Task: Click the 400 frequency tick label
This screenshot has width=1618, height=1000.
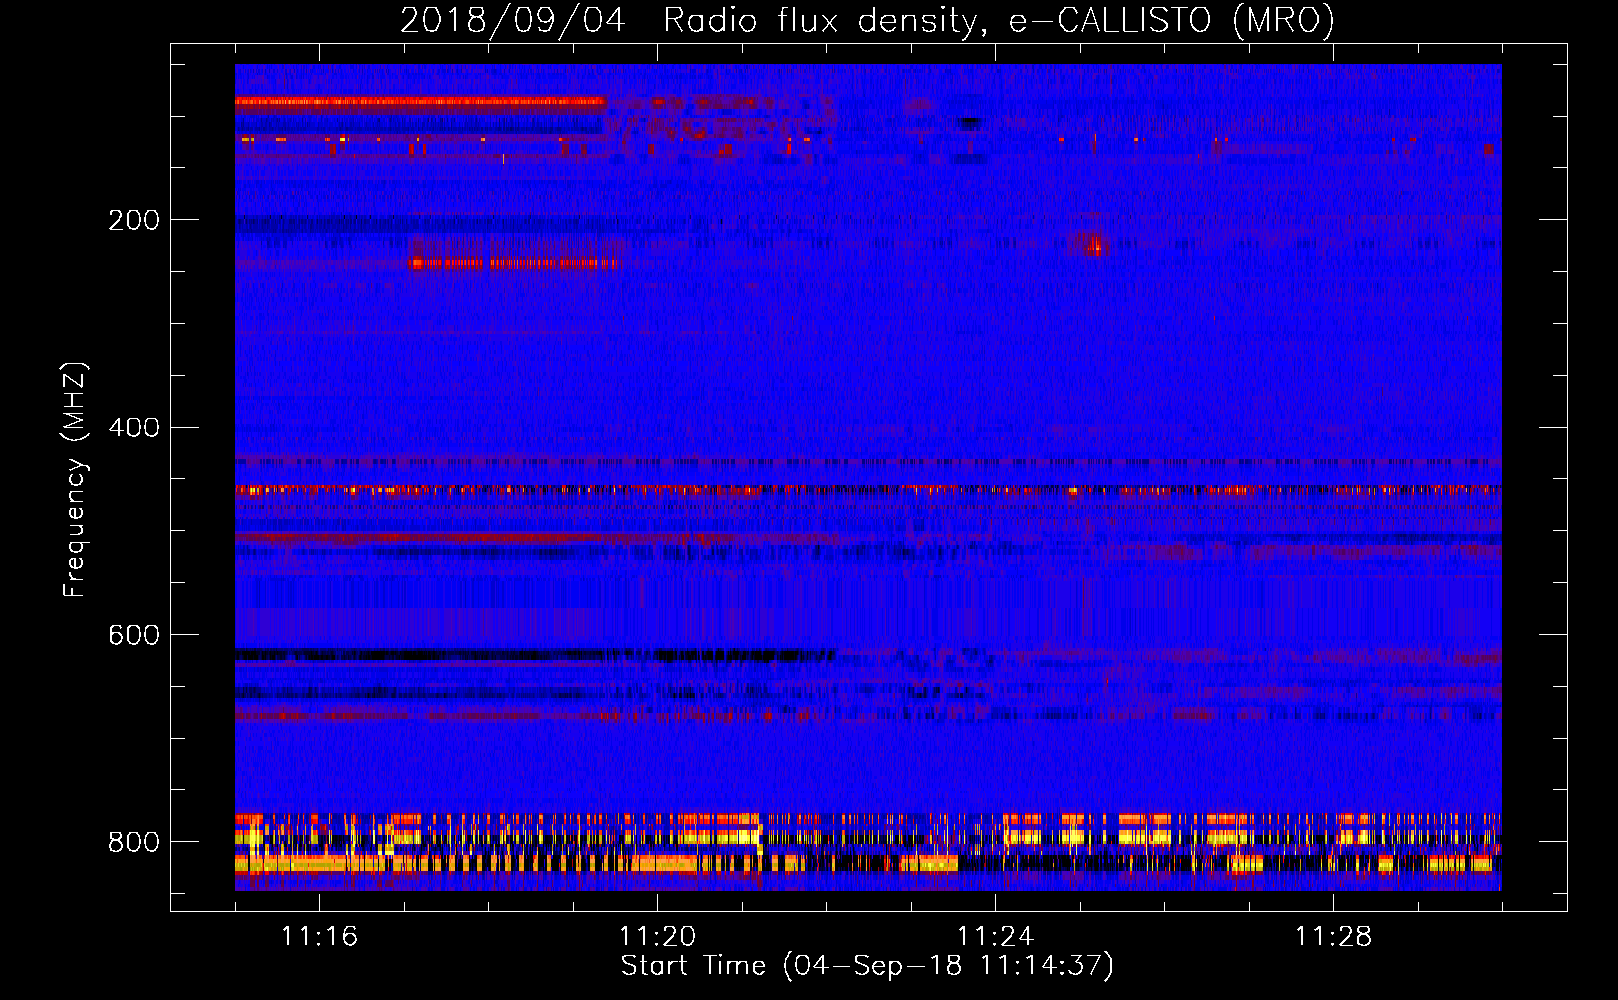Action: tap(134, 428)
